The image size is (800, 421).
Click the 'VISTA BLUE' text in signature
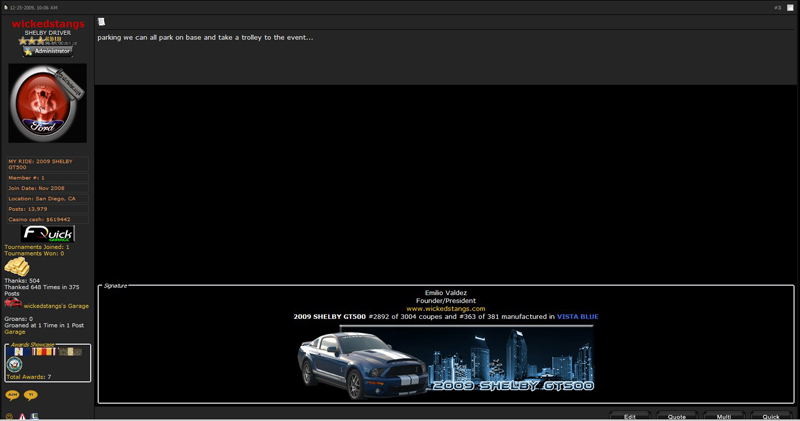click(x=578, y=317)
